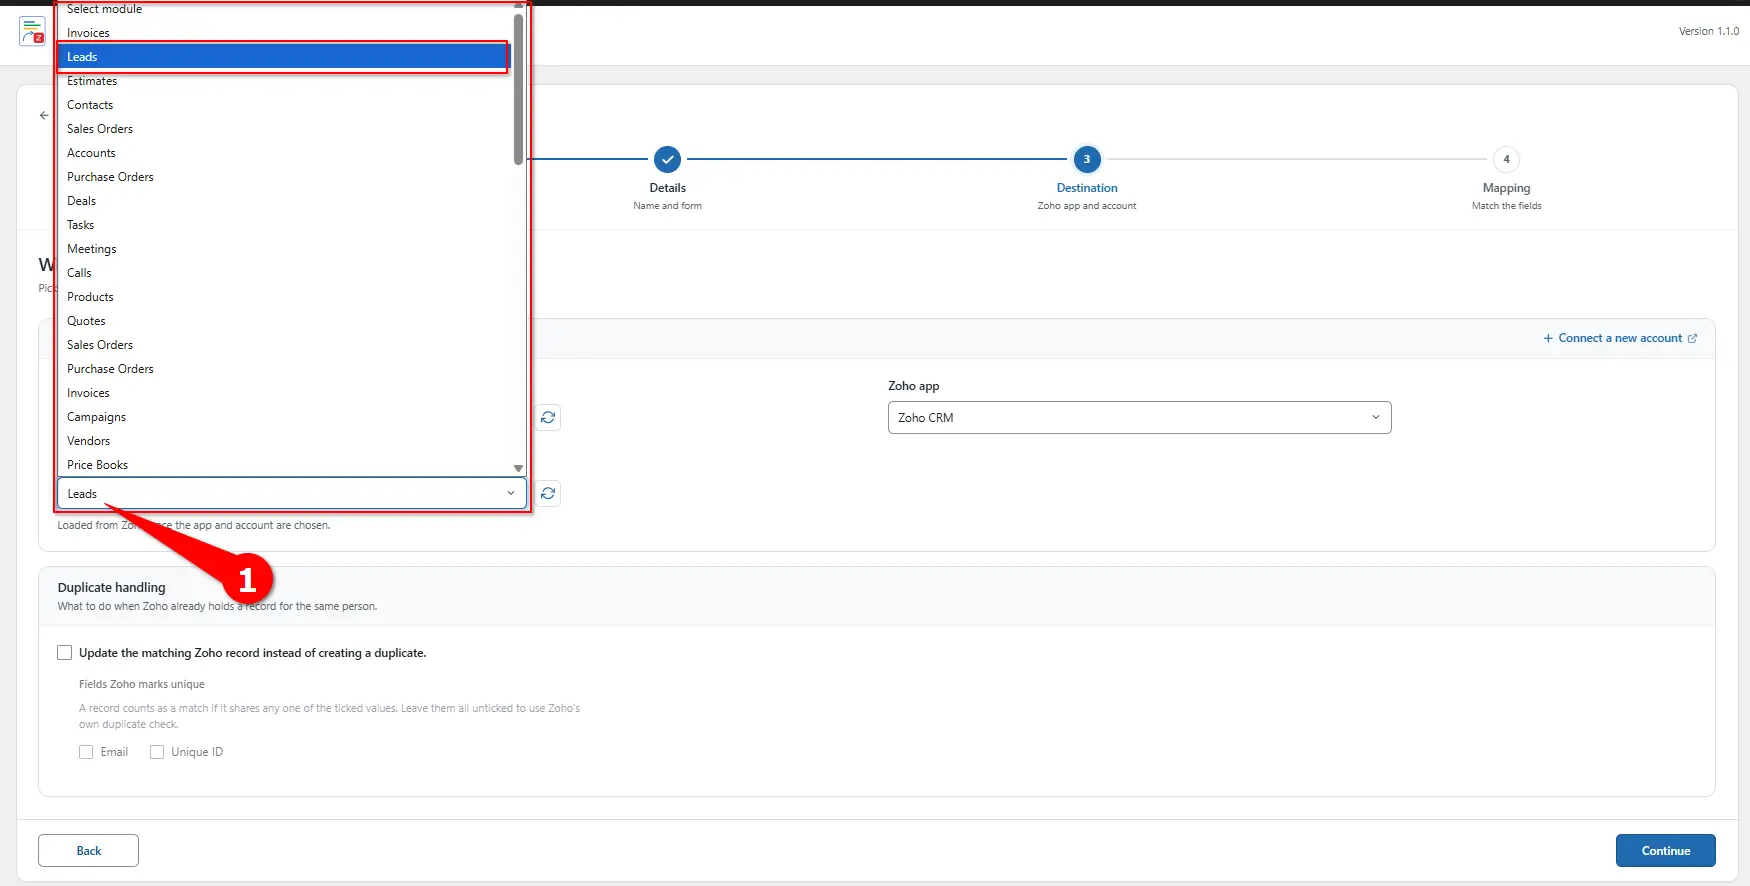Click the module list scrollbar thumb
The height and width of the screenshot is (886, 1750).
(518, 89)
